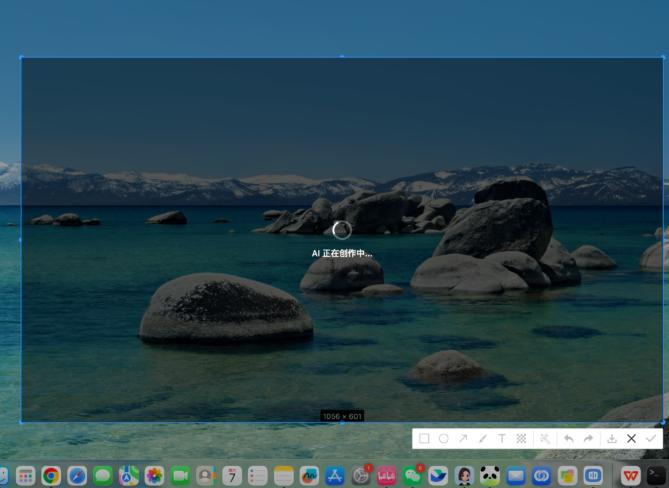Open Notes app in dock
669x488 pixels.
point(284,476)
